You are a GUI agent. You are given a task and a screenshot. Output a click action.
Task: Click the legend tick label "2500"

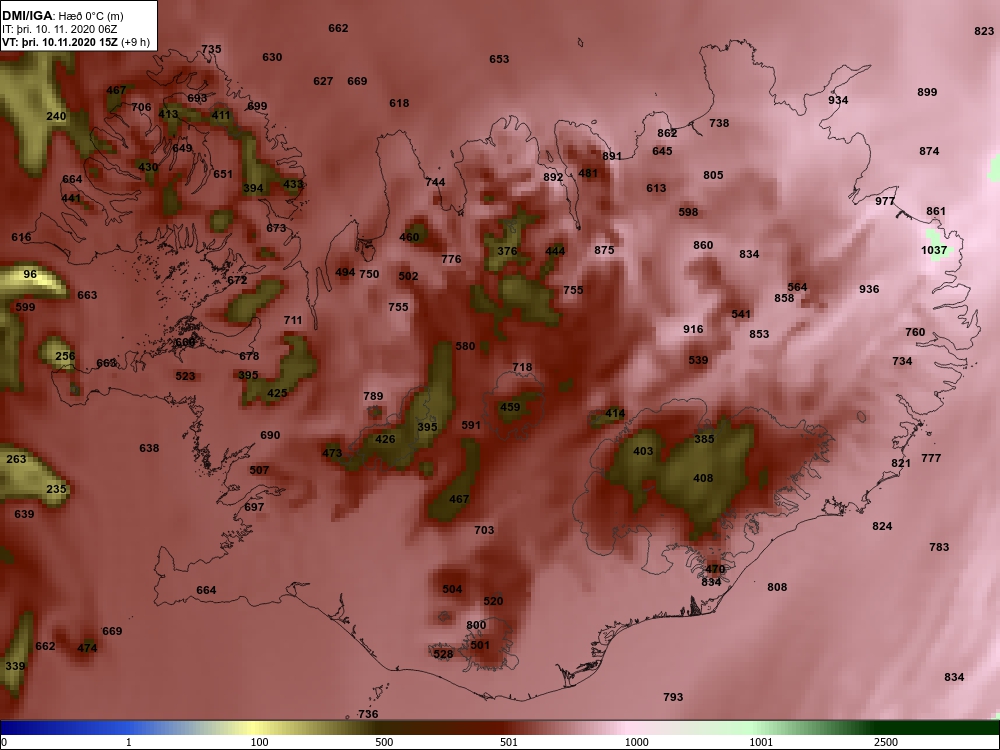(886, 742)
